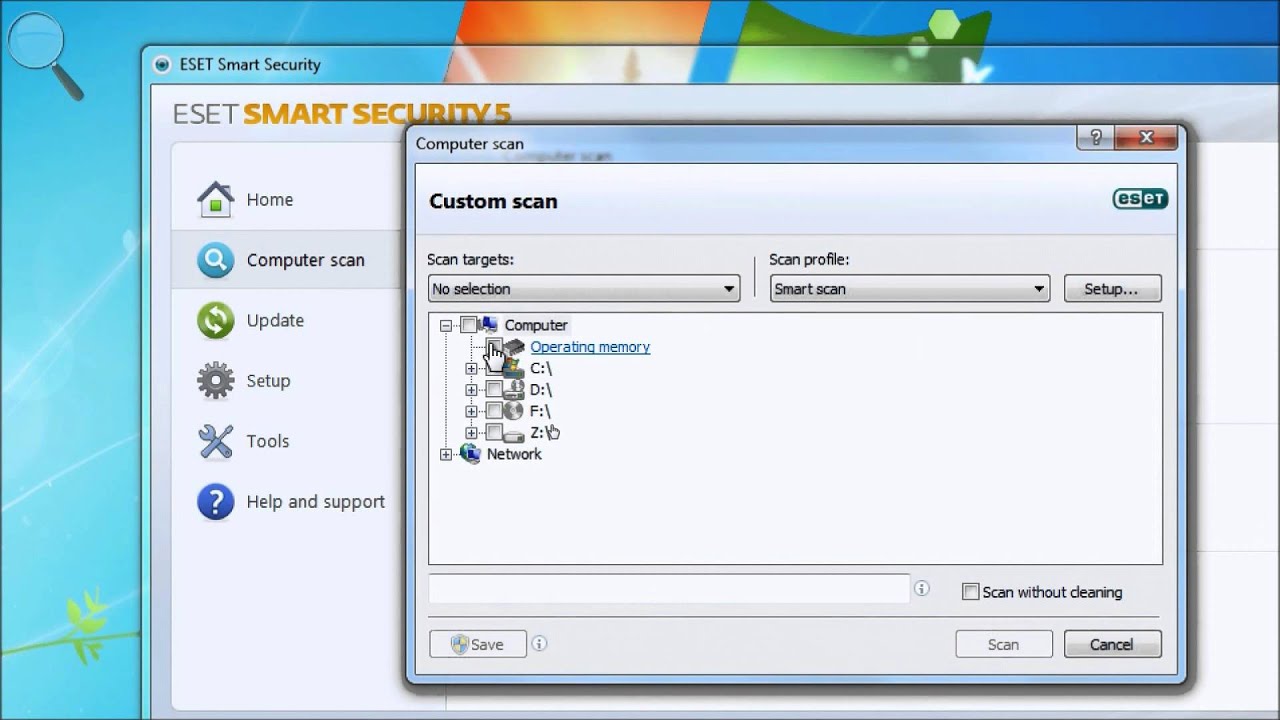Click the info icon beside the path field

[x=922, y=589]
